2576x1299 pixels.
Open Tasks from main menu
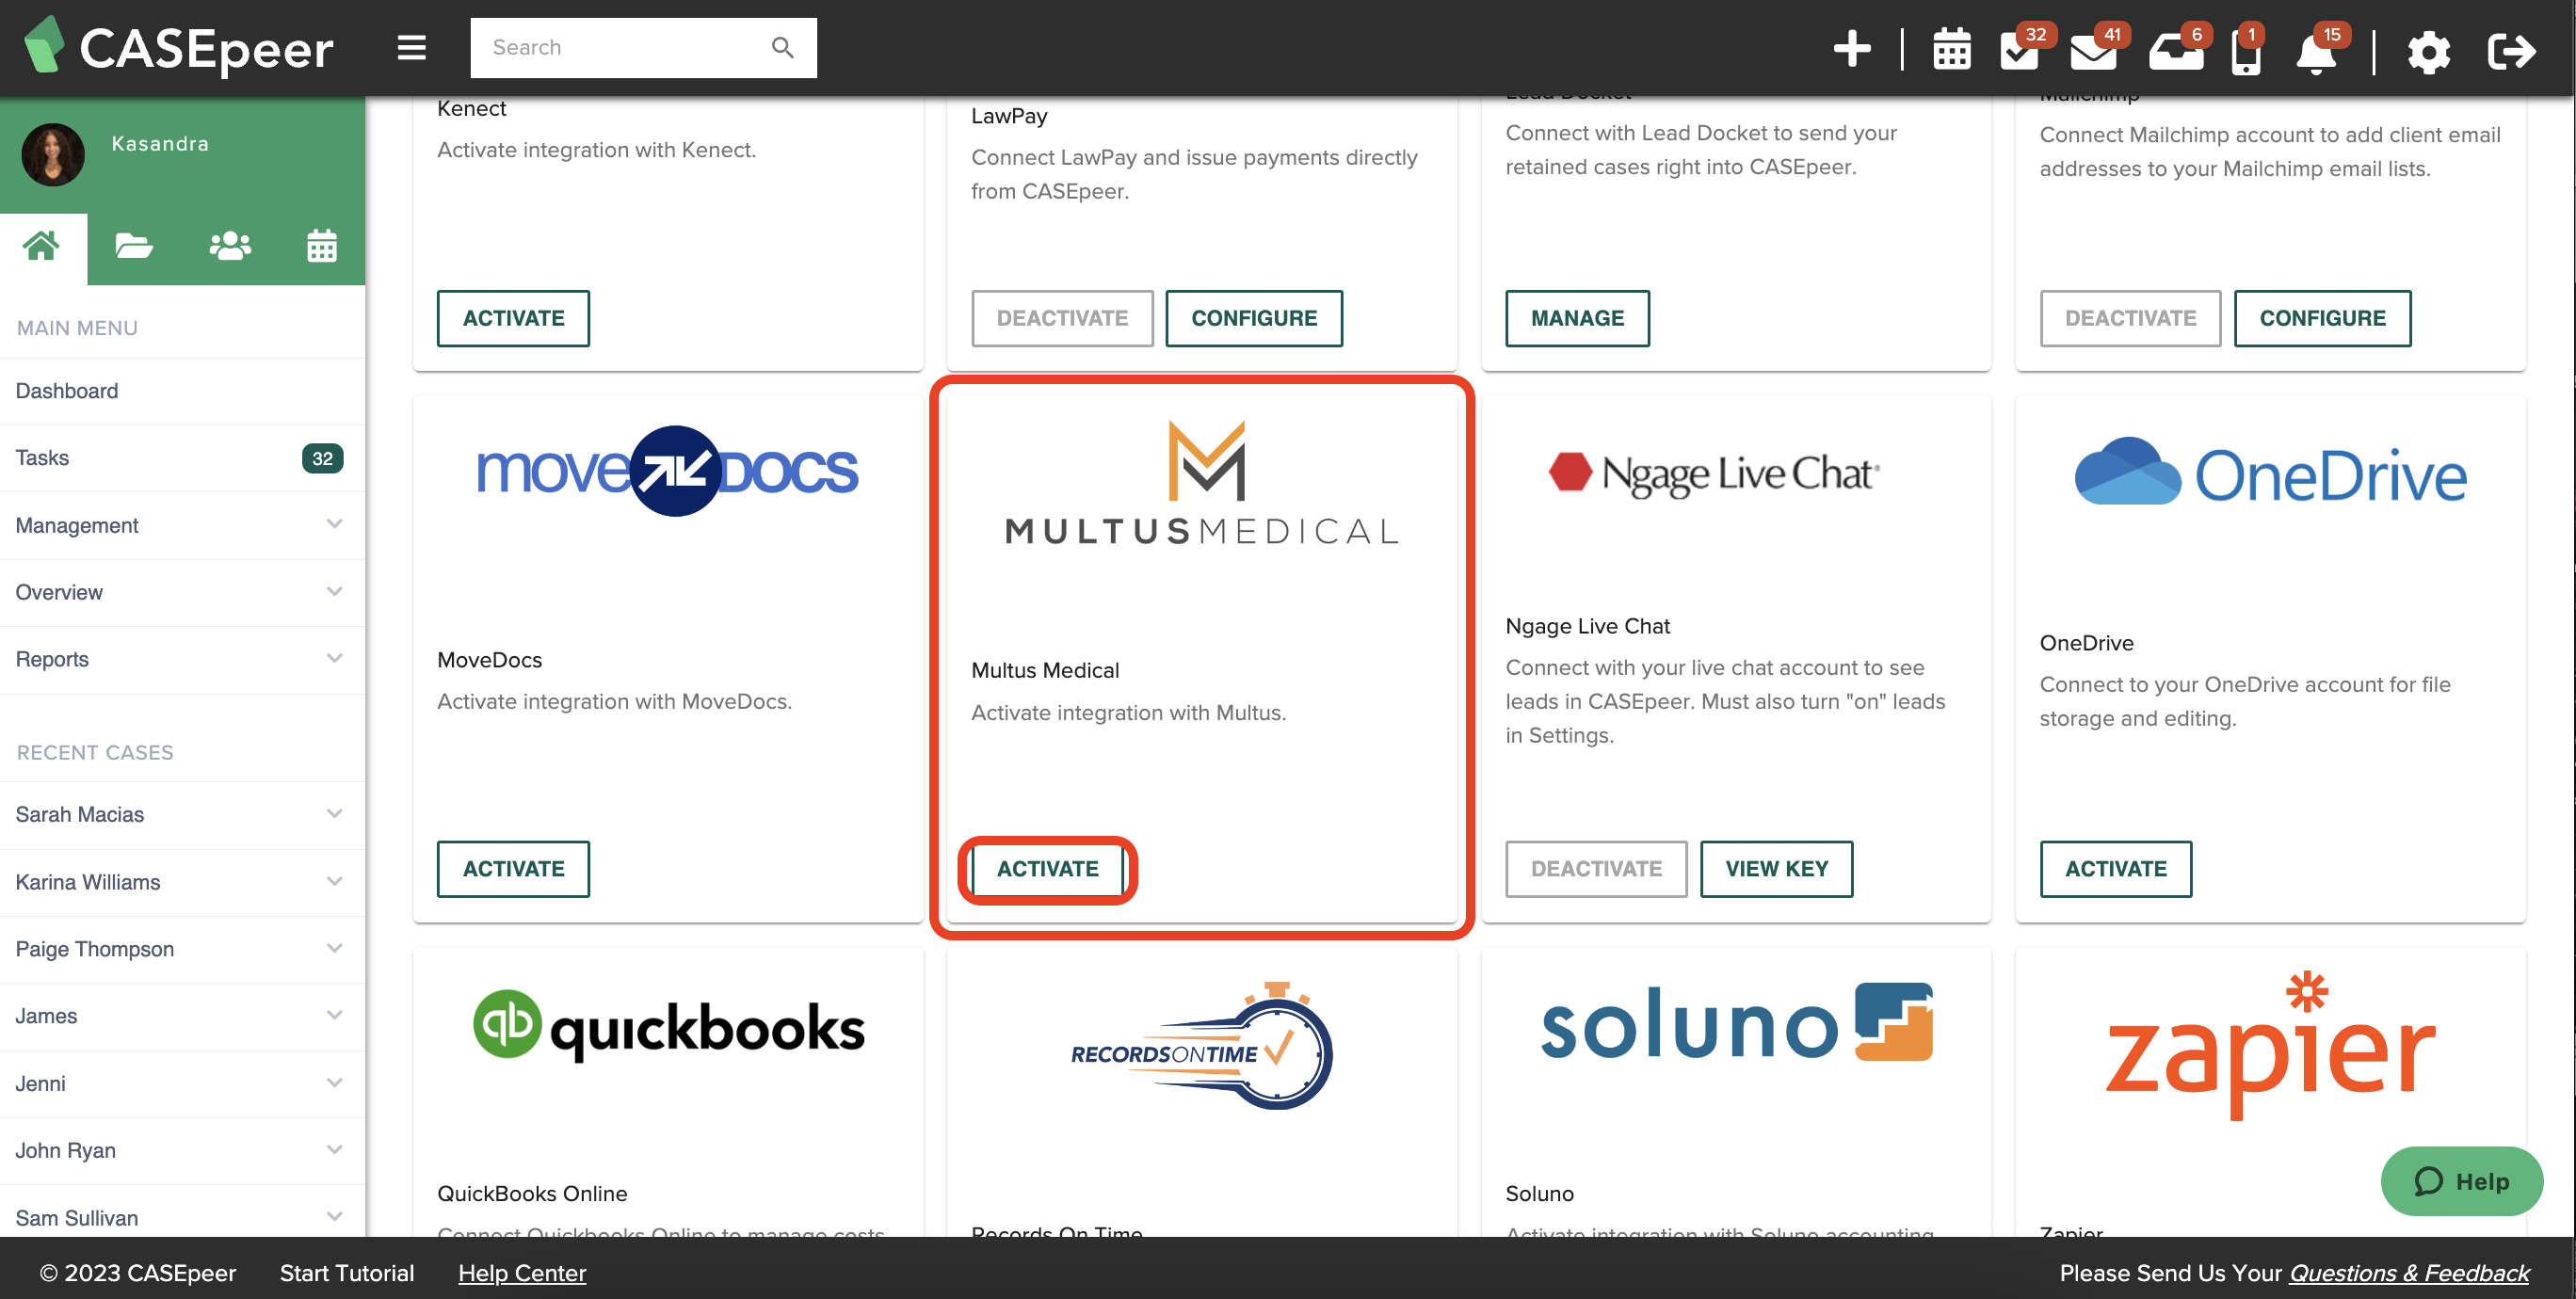(182, 458)
